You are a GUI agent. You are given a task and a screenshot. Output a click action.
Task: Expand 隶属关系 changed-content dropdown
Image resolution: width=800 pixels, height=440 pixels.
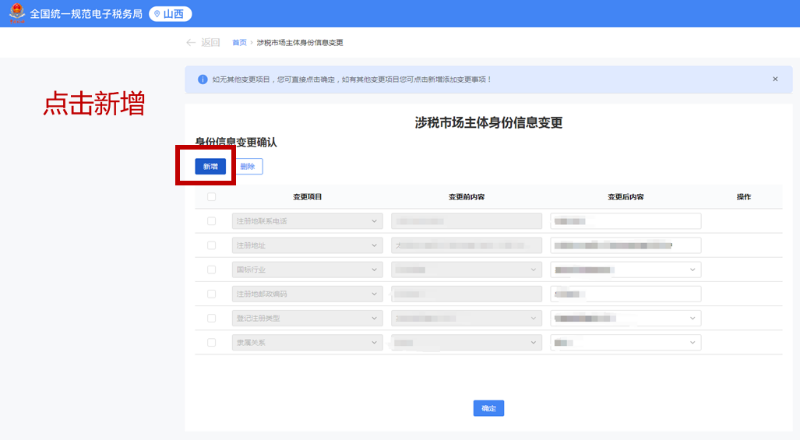[x=625, y=342]
